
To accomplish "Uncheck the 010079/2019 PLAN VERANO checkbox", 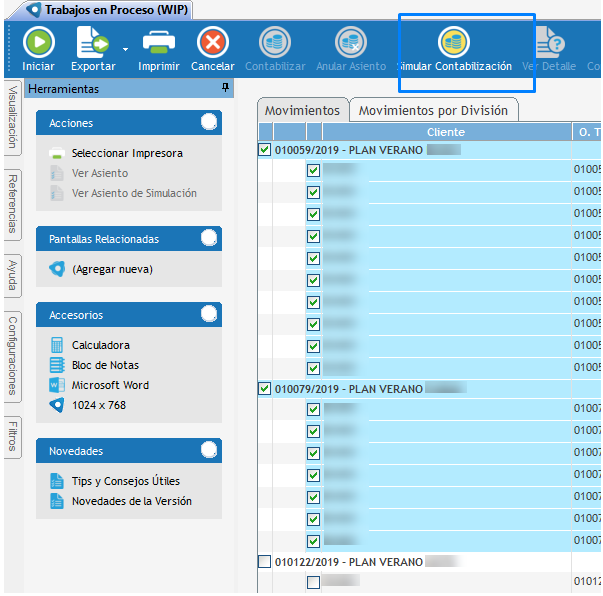I will [264, 387].
